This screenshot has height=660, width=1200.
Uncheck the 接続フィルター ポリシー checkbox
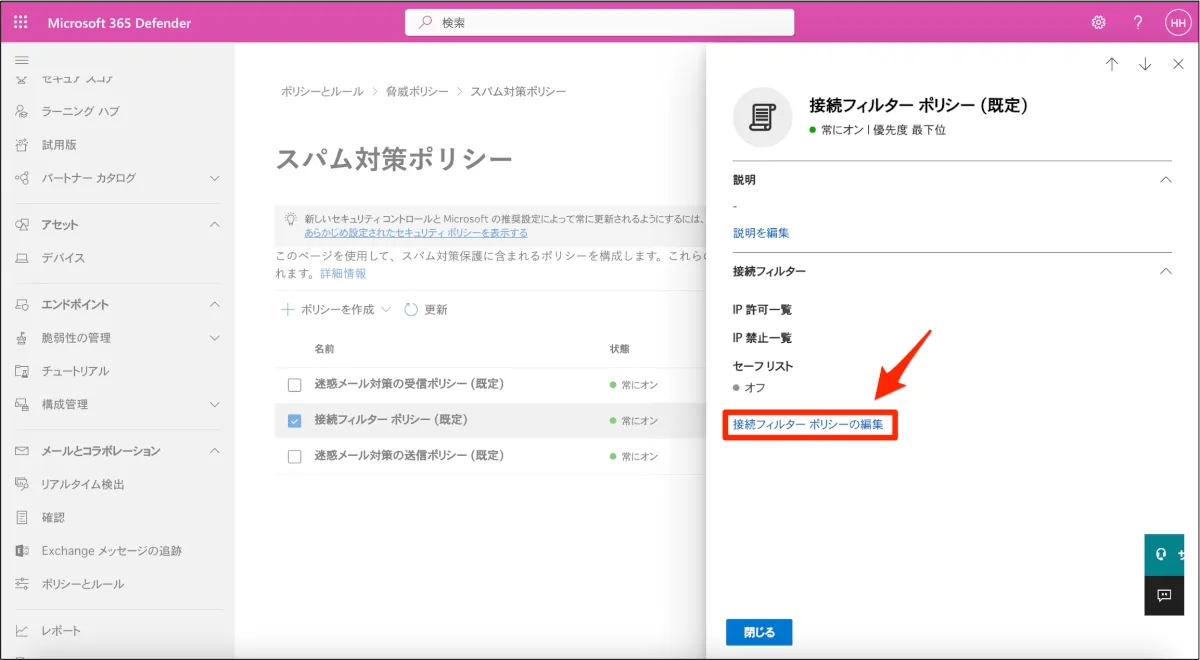[x=294, y=420]
